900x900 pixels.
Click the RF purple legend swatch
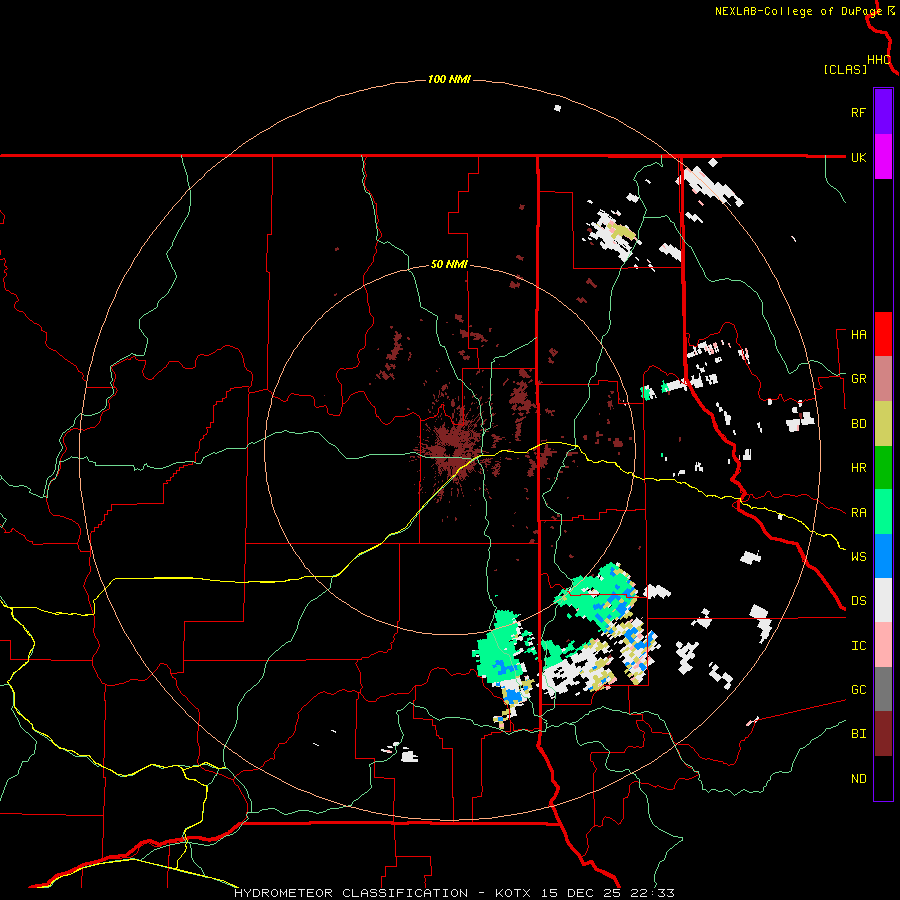883,112
